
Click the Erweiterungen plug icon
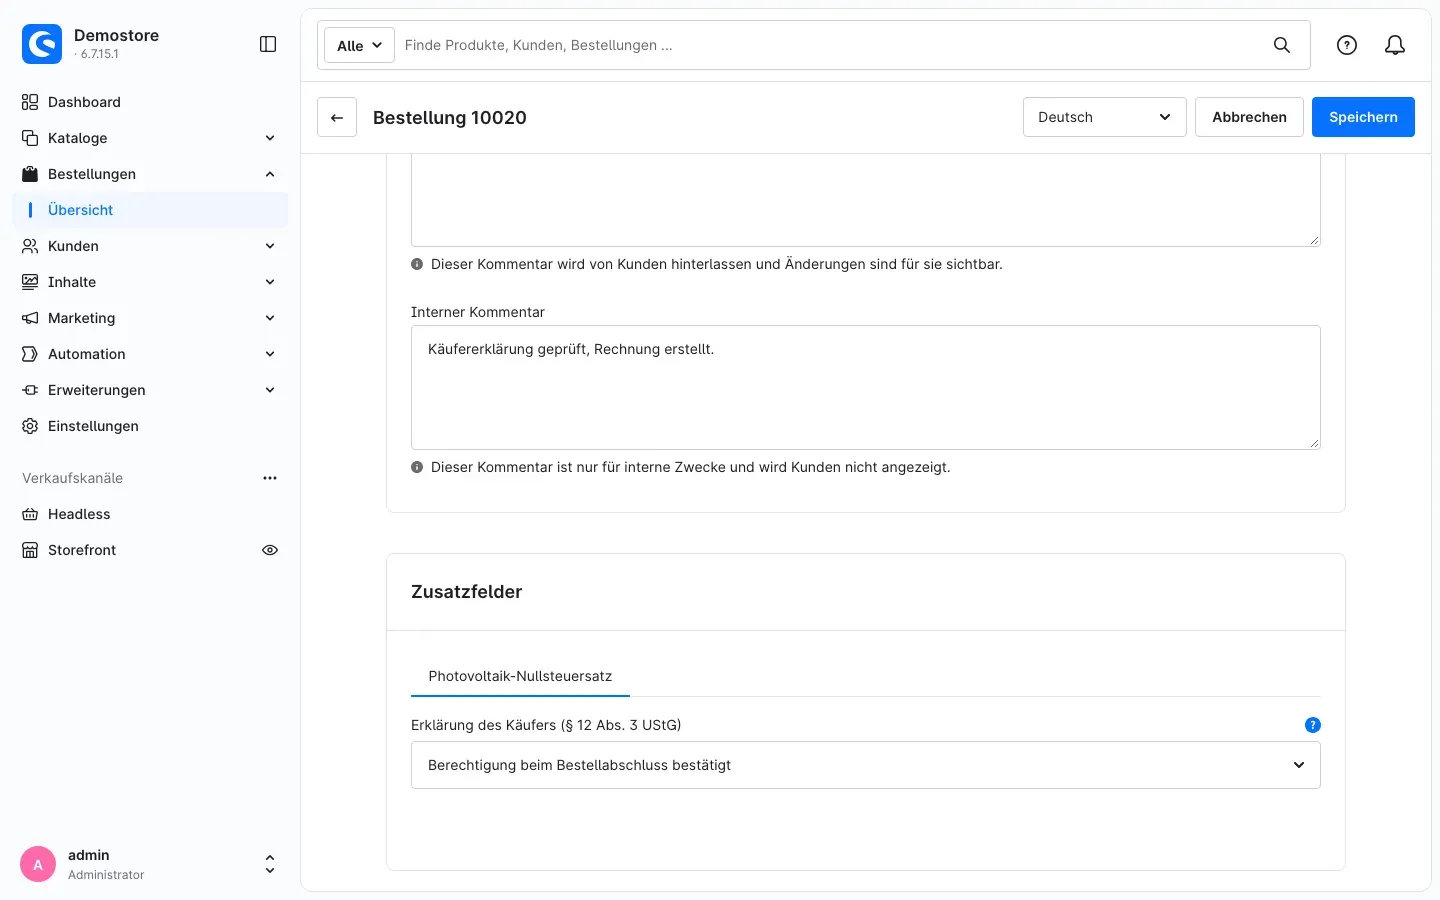tap(30, 390)
